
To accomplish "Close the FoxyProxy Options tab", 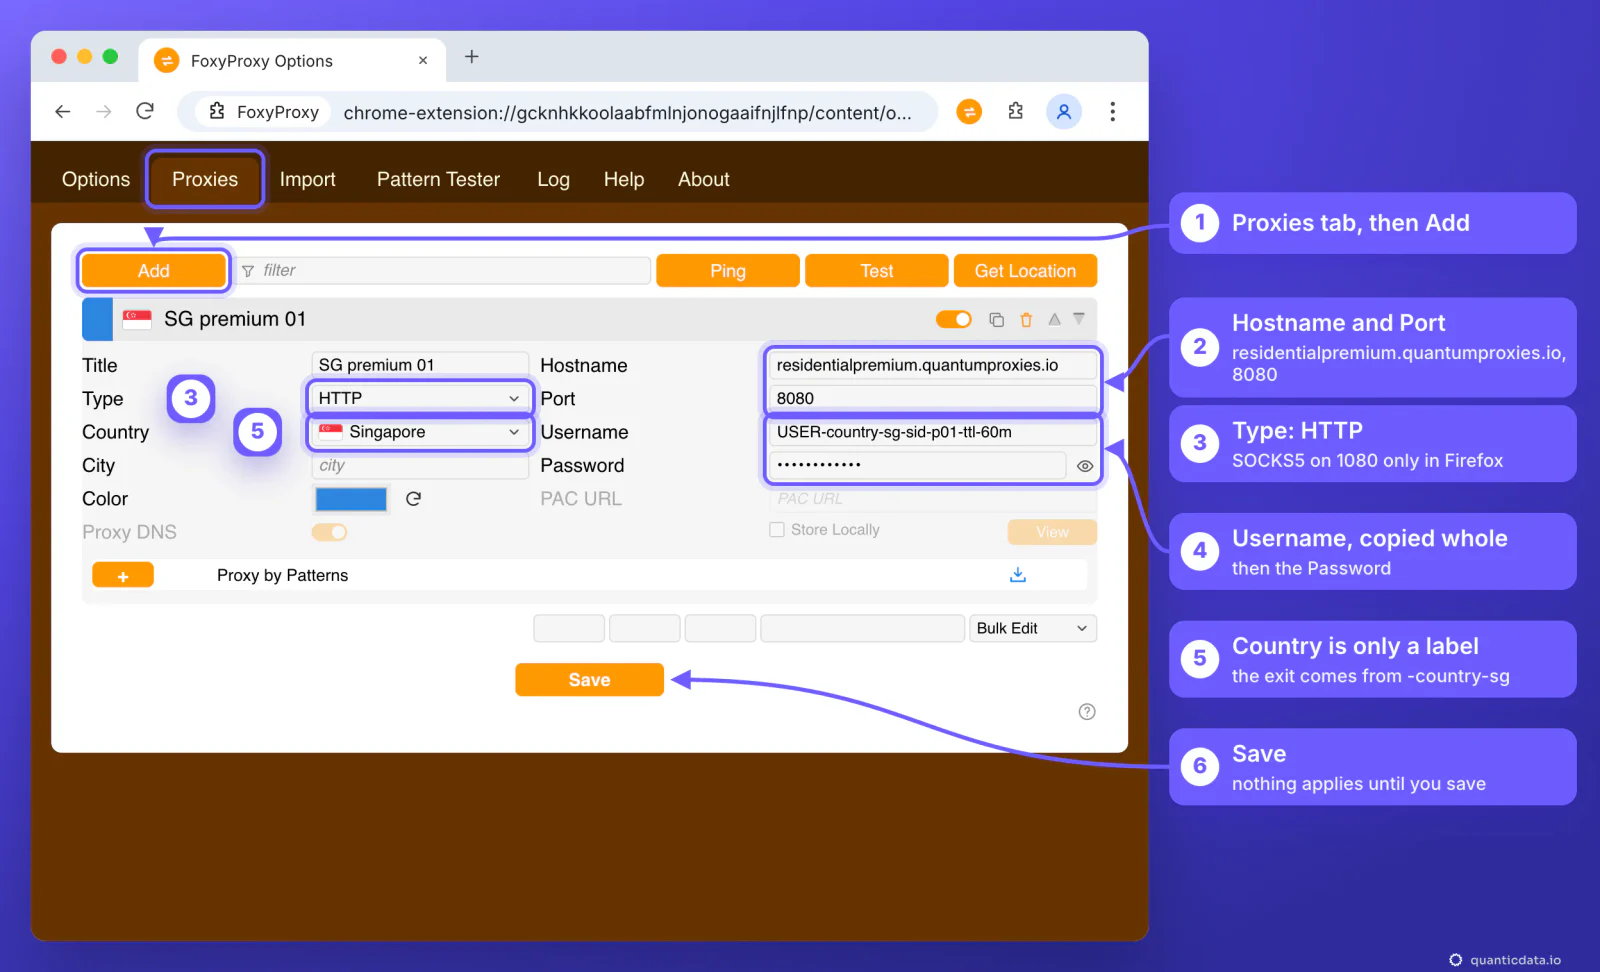I will pyautogui.click(x=423, y=60).
